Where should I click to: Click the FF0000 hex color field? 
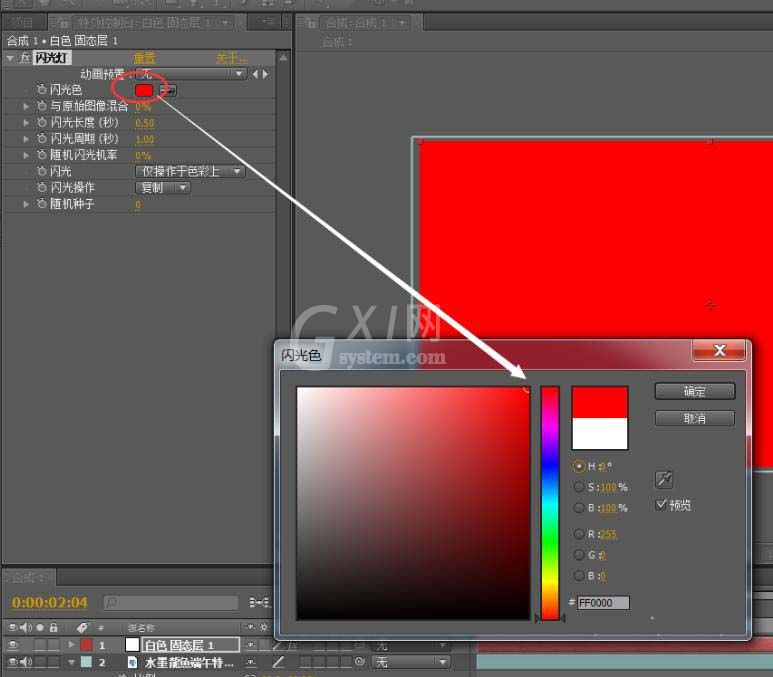coord(603,603)
